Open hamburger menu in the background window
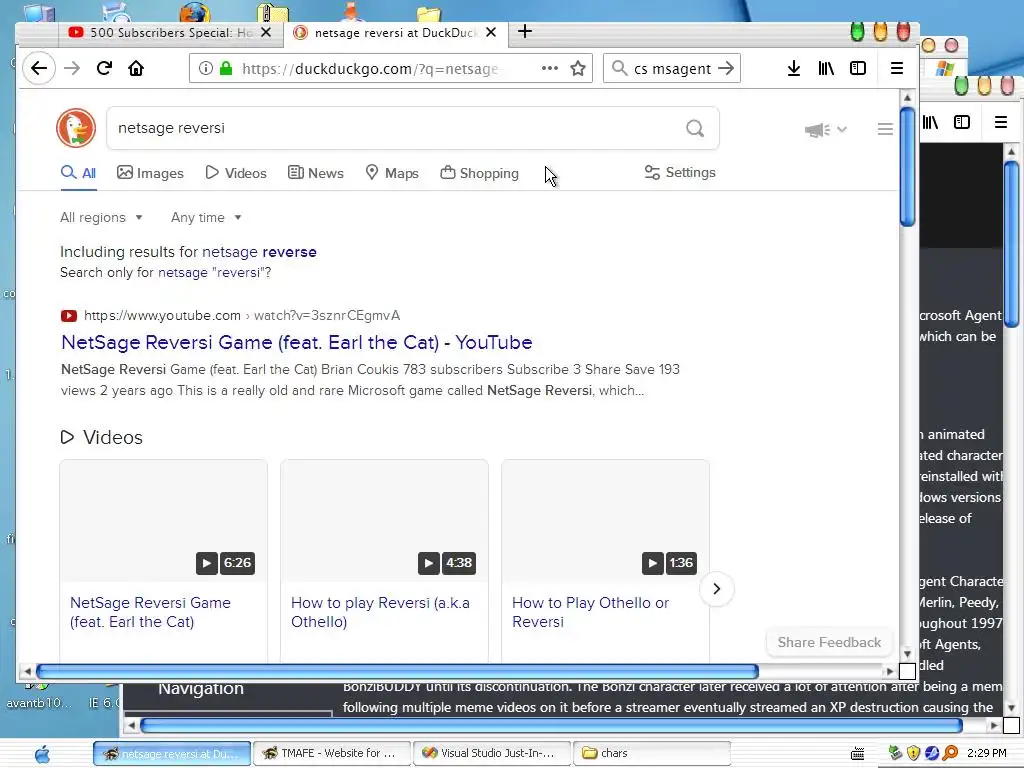 coord(1000,122)
